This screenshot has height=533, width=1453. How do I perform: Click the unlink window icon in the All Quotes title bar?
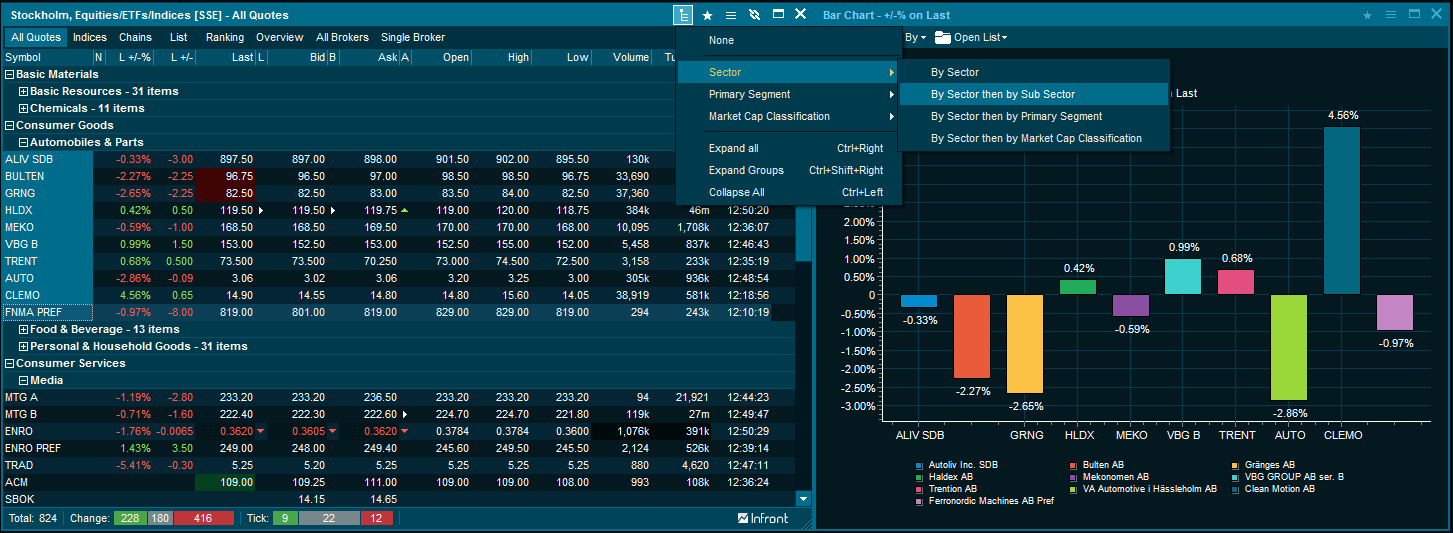[x=754, y=15]
